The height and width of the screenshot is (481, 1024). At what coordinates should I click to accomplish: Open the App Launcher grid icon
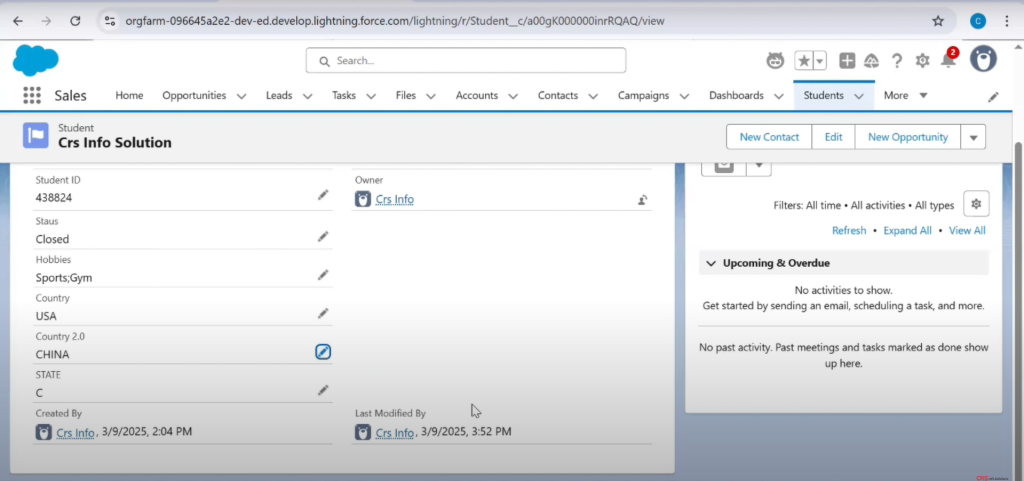pyautogui.click(x=32, y=96)
